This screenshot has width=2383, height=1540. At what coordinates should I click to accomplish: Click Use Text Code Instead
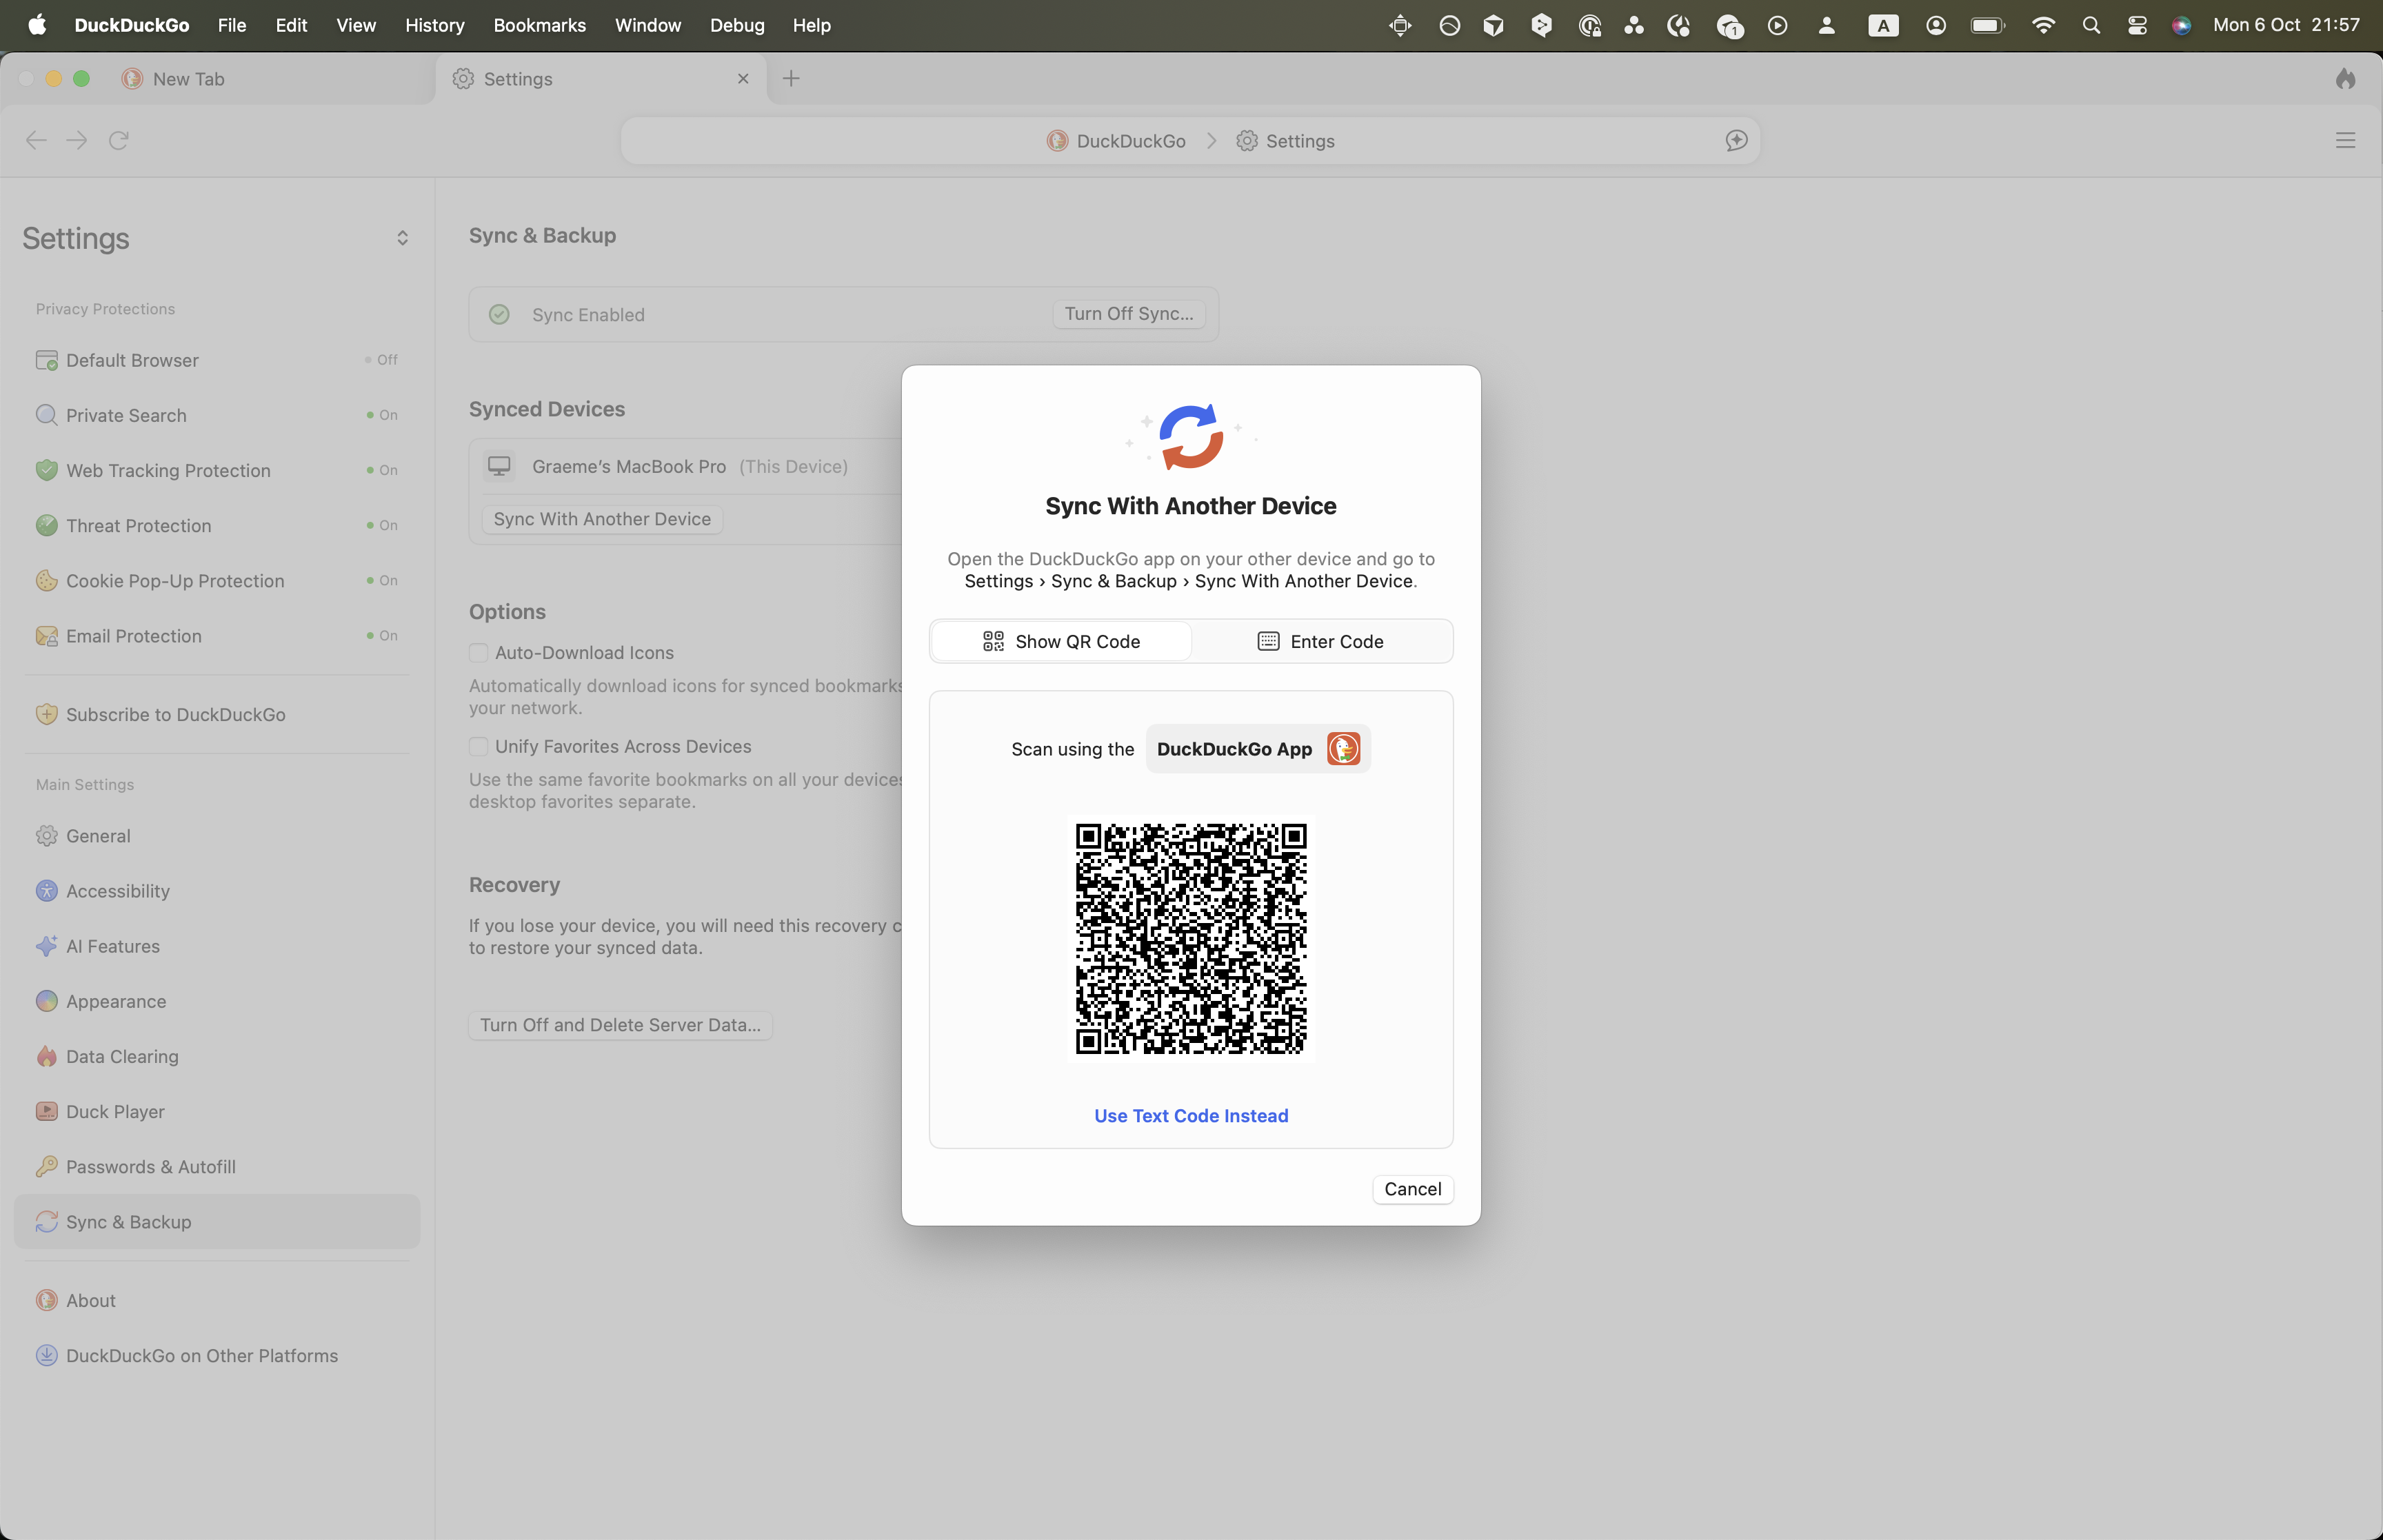click(x=1190, y=1115)
